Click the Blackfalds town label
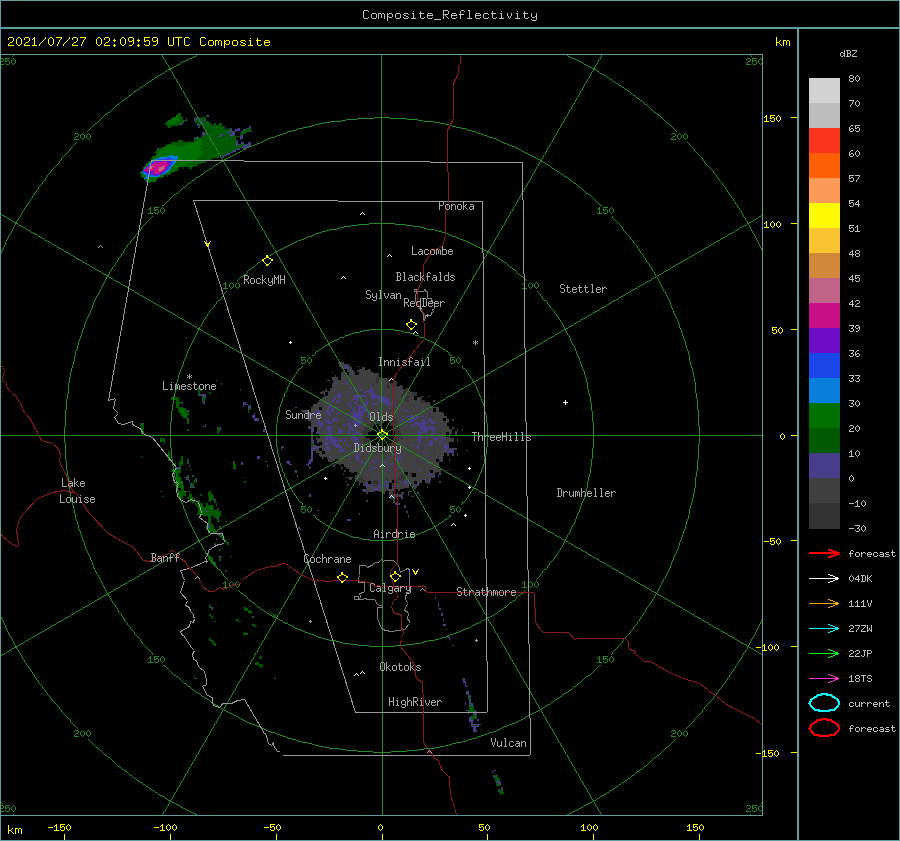900x841 pixels. [x=425, y=277]
